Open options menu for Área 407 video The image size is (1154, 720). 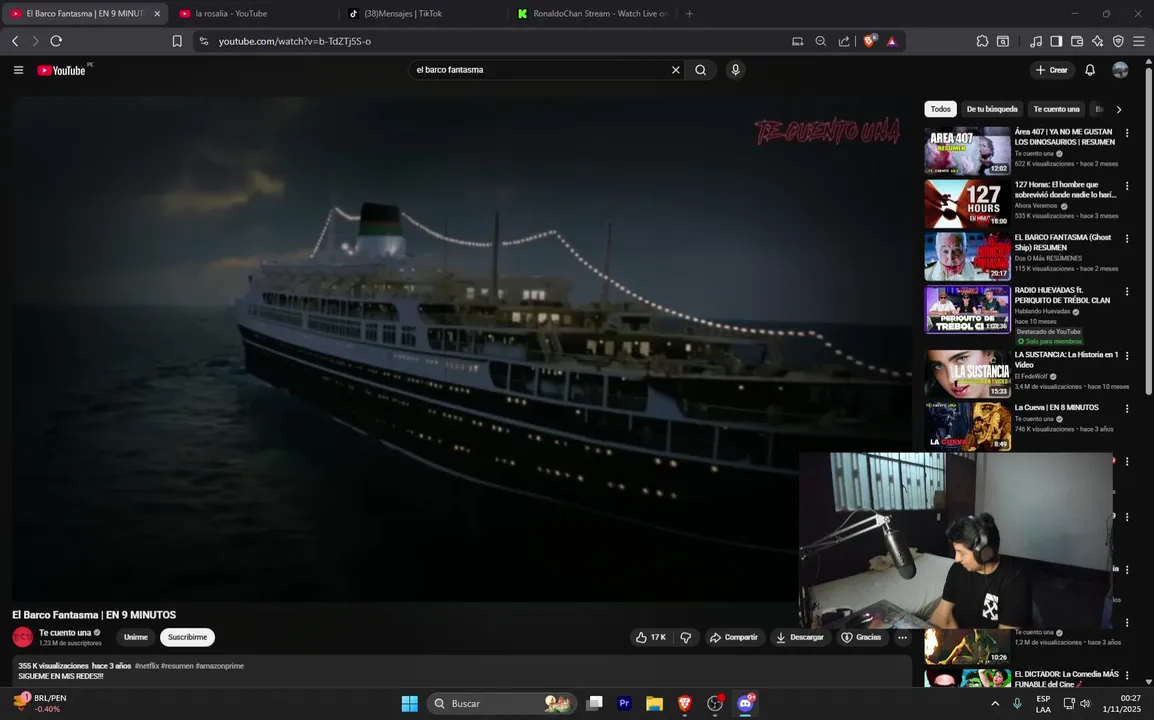[x=1127, y=133]
